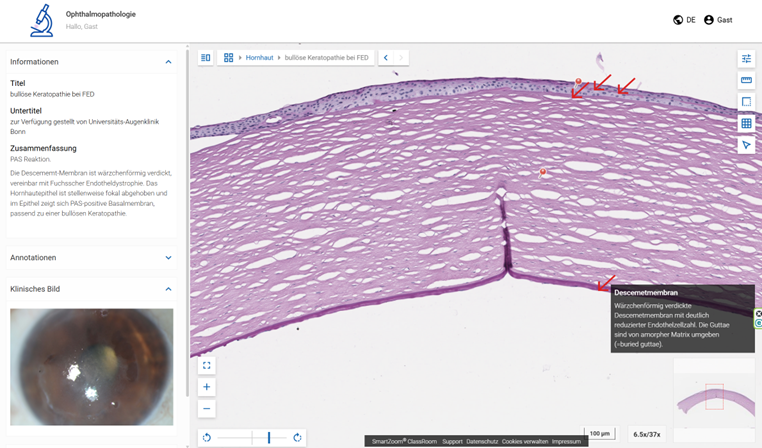Open the DE language selector

tap(685, 20)
